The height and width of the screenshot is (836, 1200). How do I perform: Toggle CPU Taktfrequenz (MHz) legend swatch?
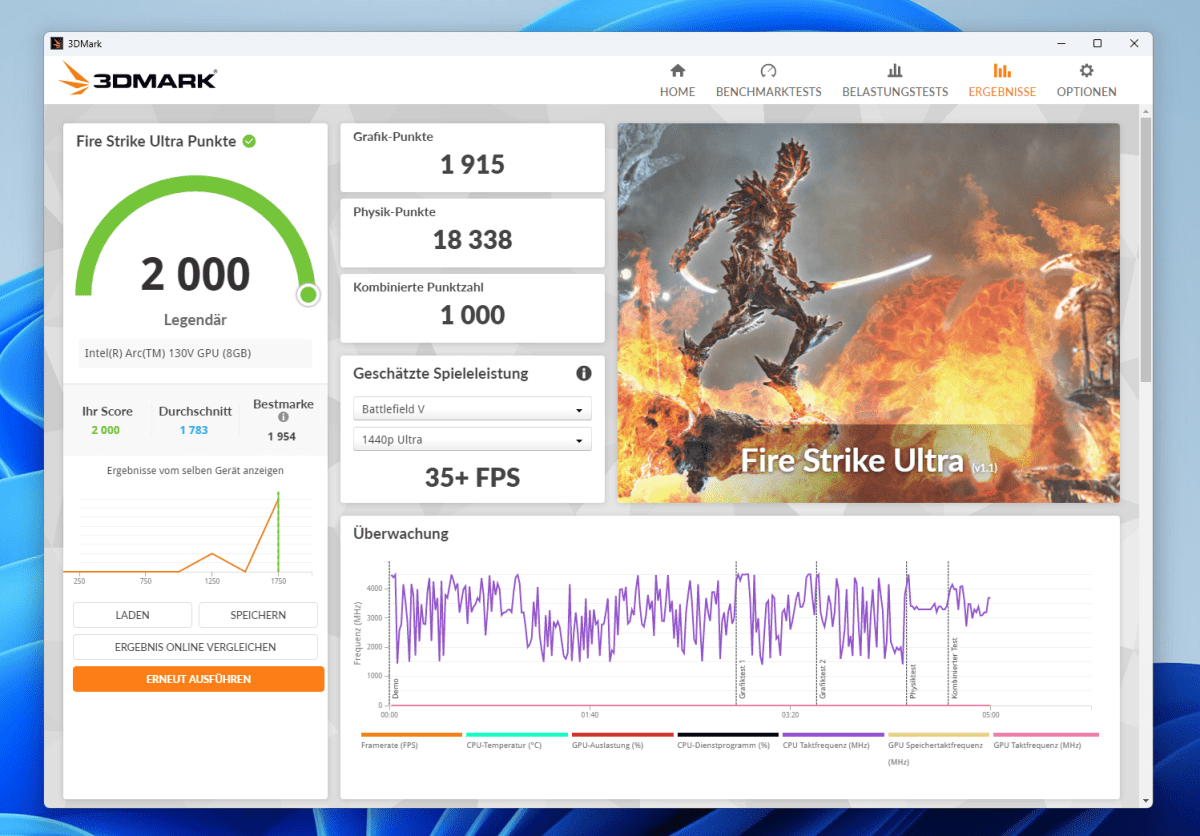833,734
